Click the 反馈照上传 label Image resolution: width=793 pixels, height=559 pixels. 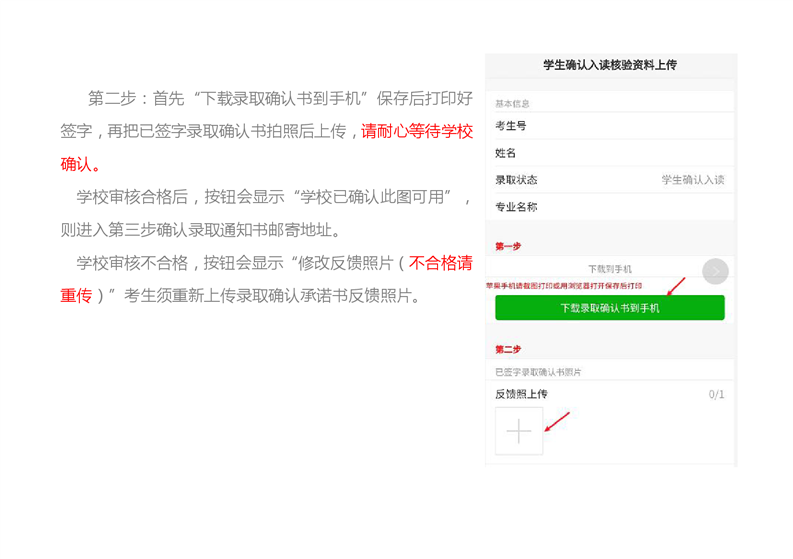[x=521, y=394]
